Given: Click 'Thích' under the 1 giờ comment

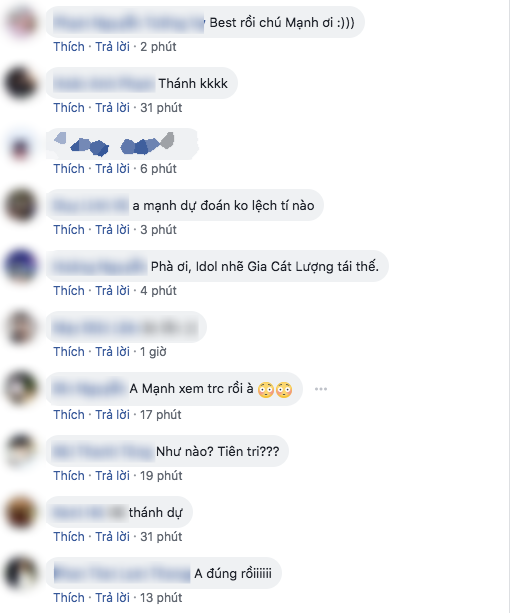Looking at the screenshot, I should pyautogui.click(x=69, y=352).
